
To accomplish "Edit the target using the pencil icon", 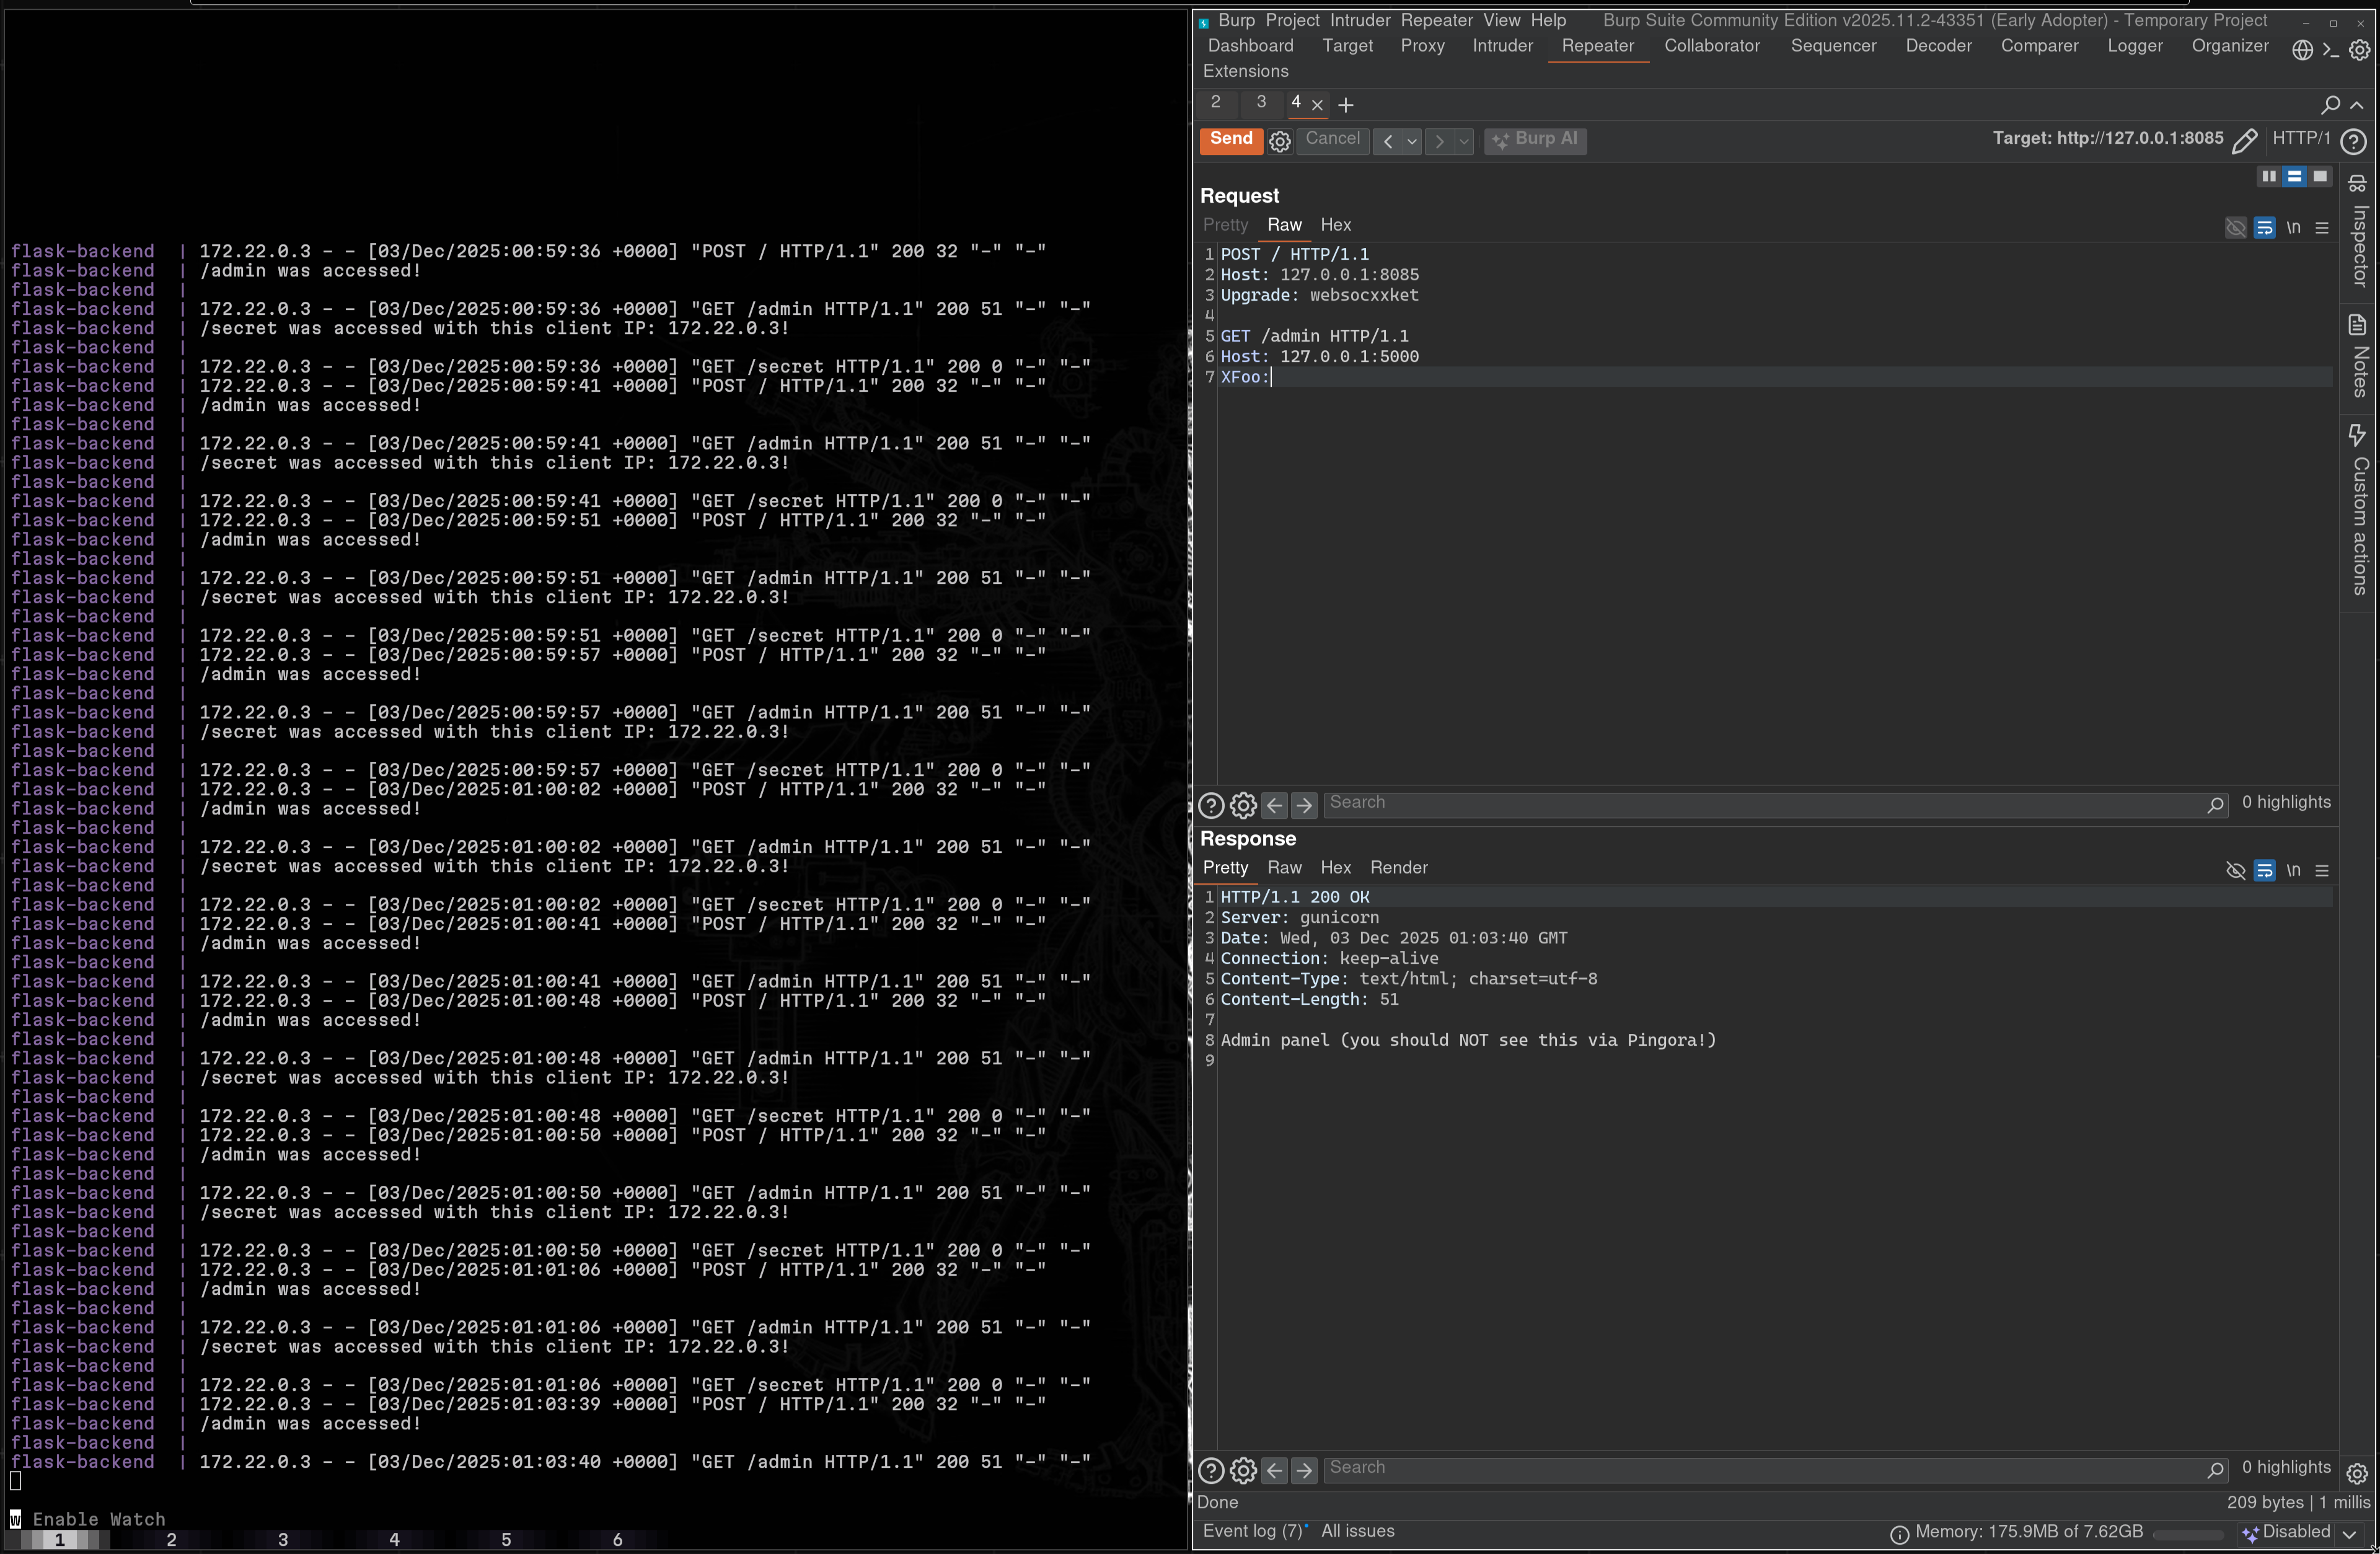I will click(x=2246, y=140).
